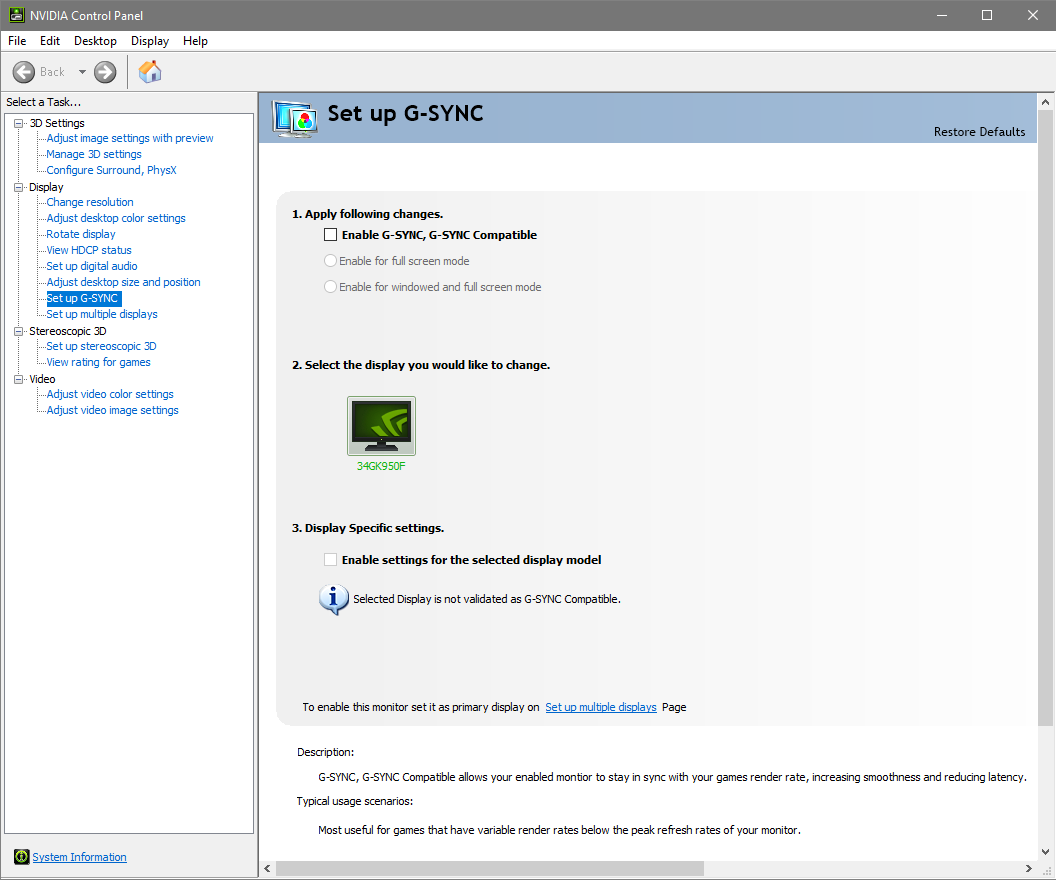1056x880 pixels.
Task: Open the Display menu
Action: (x=150, y=41)
